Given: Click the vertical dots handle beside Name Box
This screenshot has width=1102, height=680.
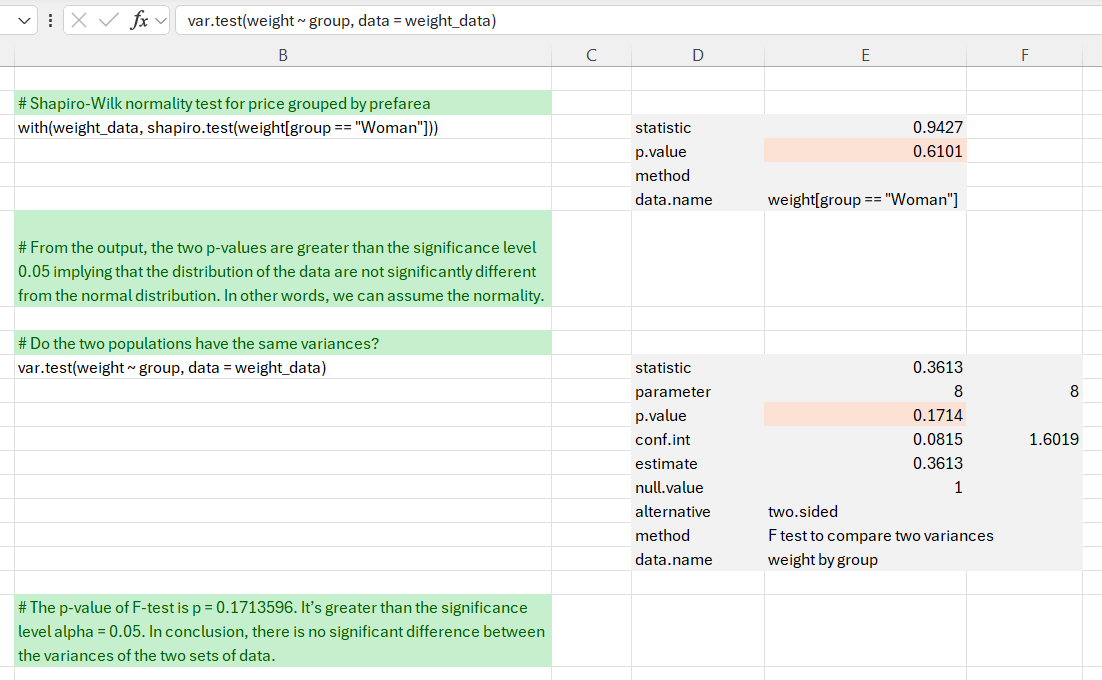Looking at the screenshot, I should pyautogui.click(x=51, y=20).
